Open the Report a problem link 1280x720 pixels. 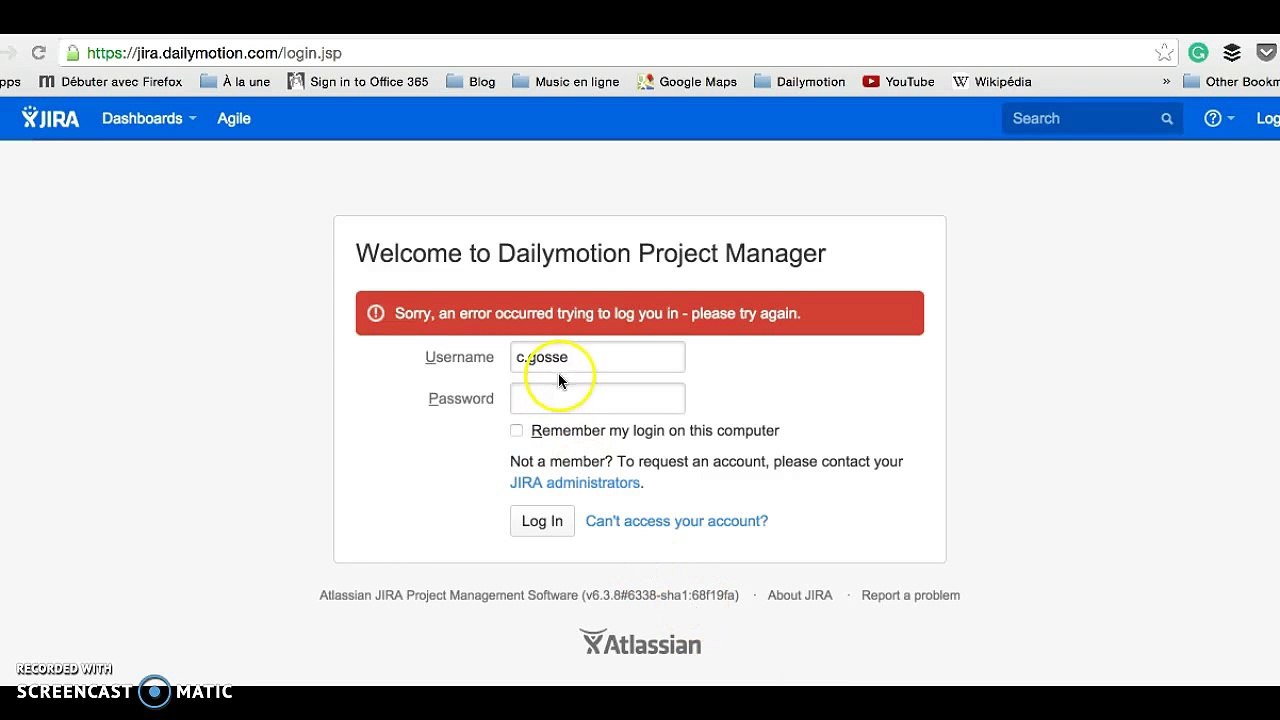(x=910, y=595)
